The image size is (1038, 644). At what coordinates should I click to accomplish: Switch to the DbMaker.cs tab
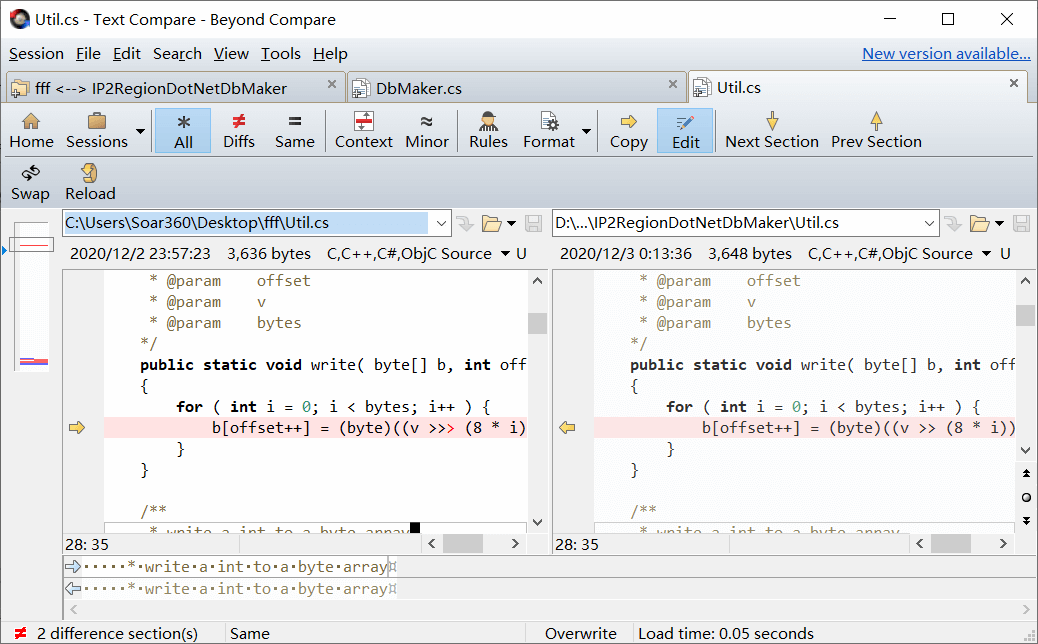[418, 88]
